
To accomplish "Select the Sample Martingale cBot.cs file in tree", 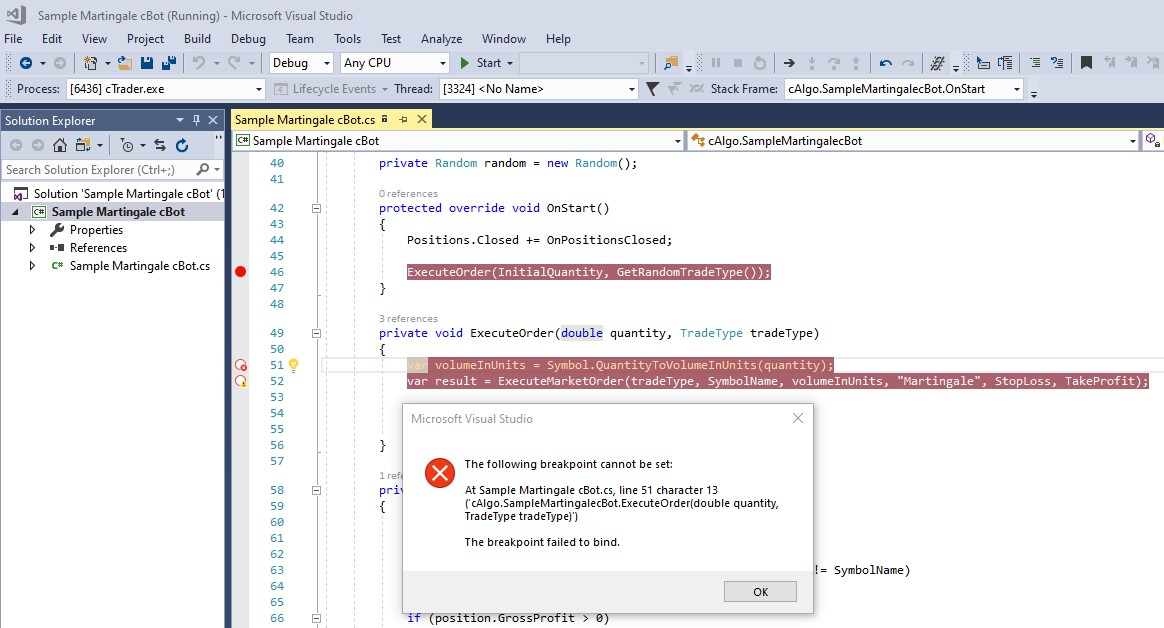I will pos(140,266).
